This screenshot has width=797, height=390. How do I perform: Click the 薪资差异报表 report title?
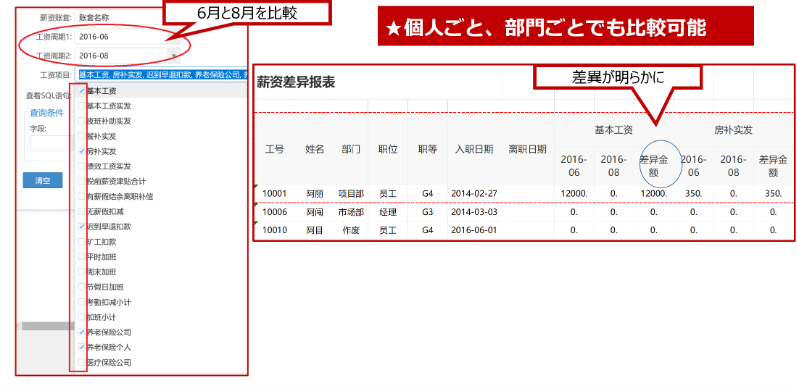[x=296, y=82]
